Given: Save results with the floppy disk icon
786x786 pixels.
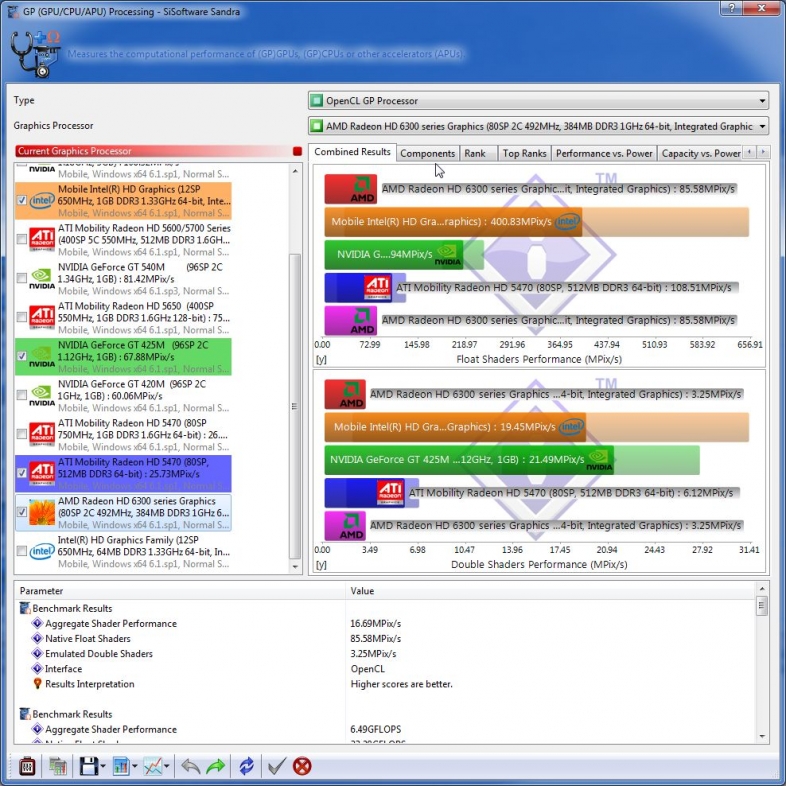Looking at the screenshot, I should coord(89,766).
